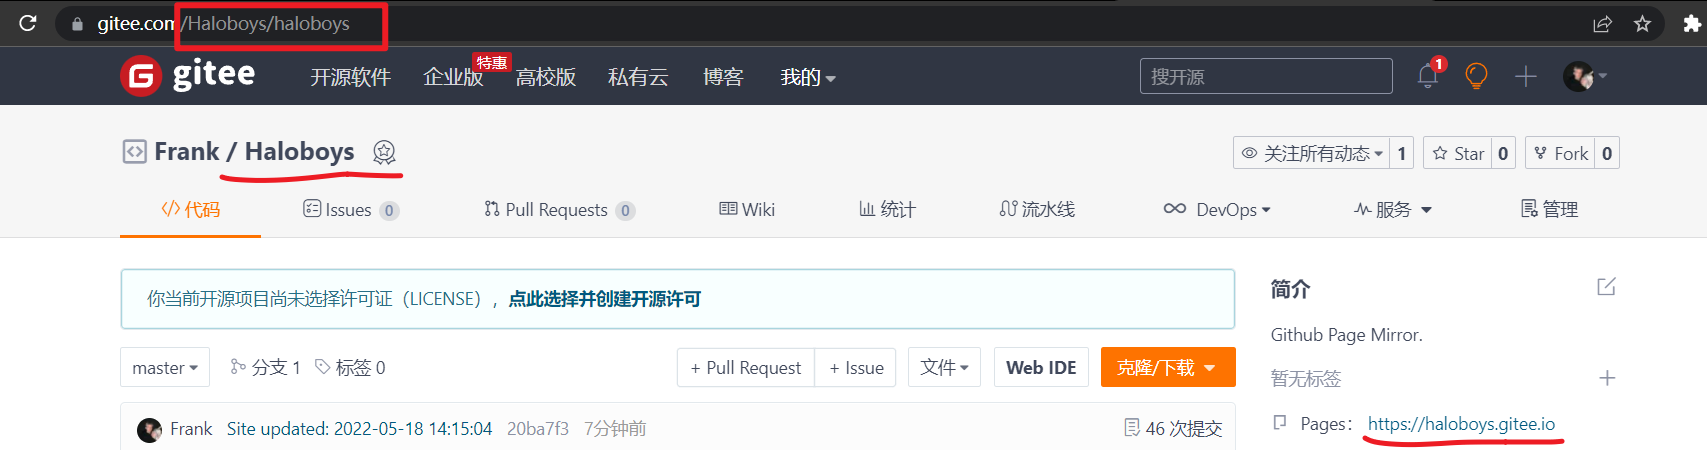
Task: Click 点此选择并创建开源许可 link
Action: click(604, 299)
